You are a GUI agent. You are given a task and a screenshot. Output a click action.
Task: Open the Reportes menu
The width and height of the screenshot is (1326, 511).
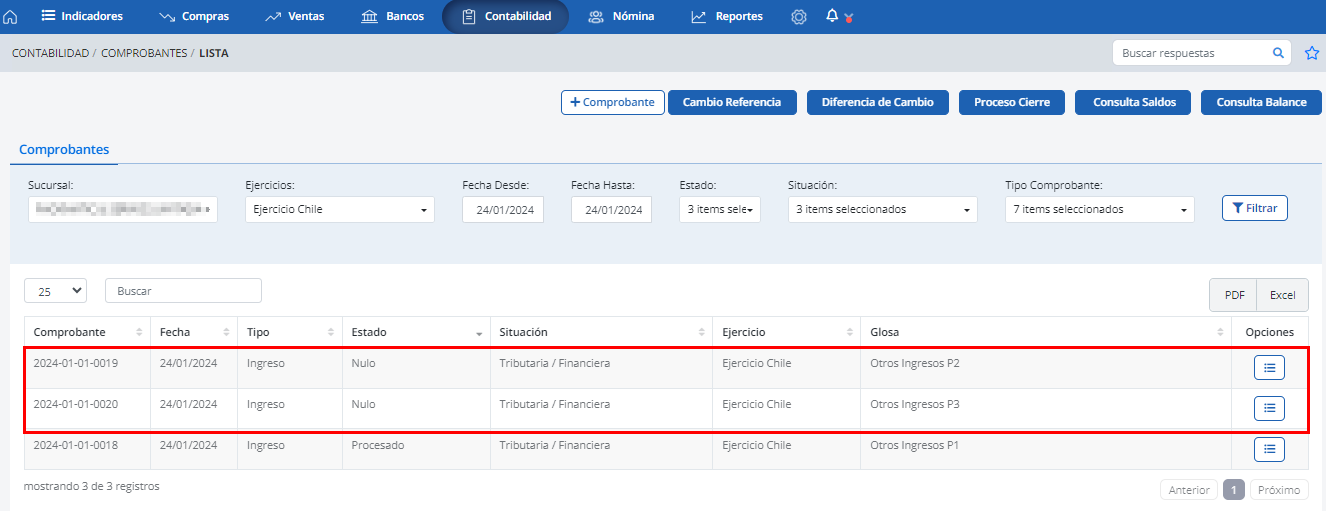point(727,17)
